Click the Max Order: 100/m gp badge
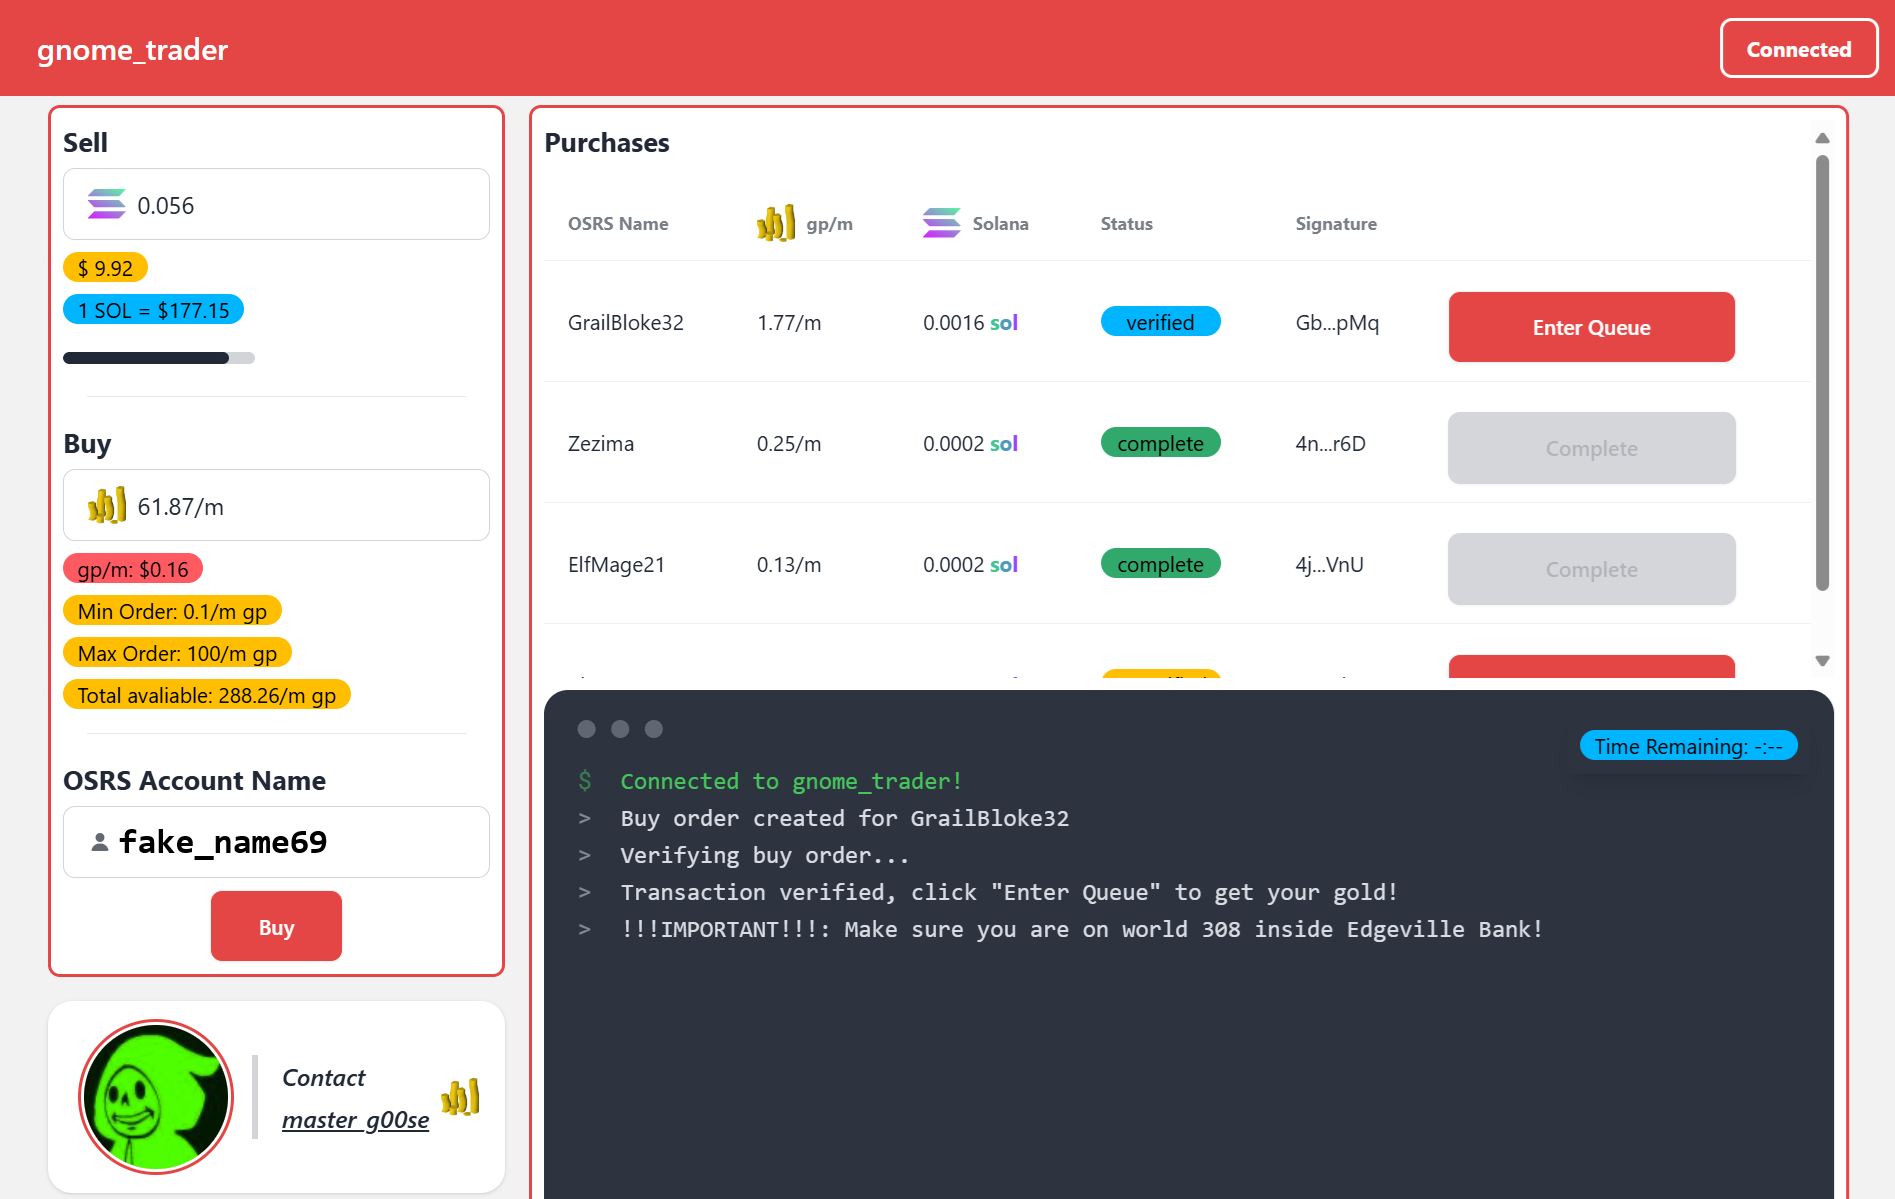This screenshot has height=1199, width=1895. pyautogui.click(x=177, y=653)
